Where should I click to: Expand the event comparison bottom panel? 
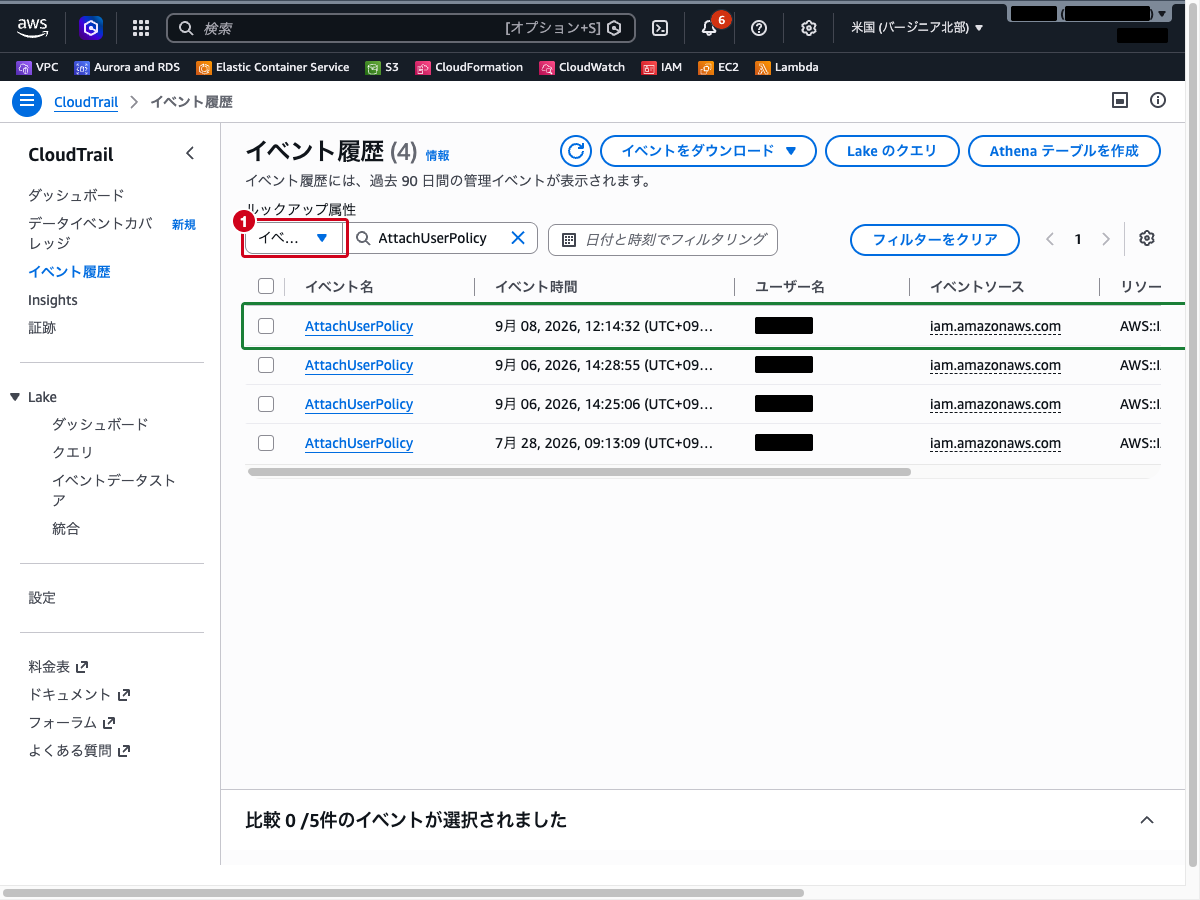[1147, 820]
